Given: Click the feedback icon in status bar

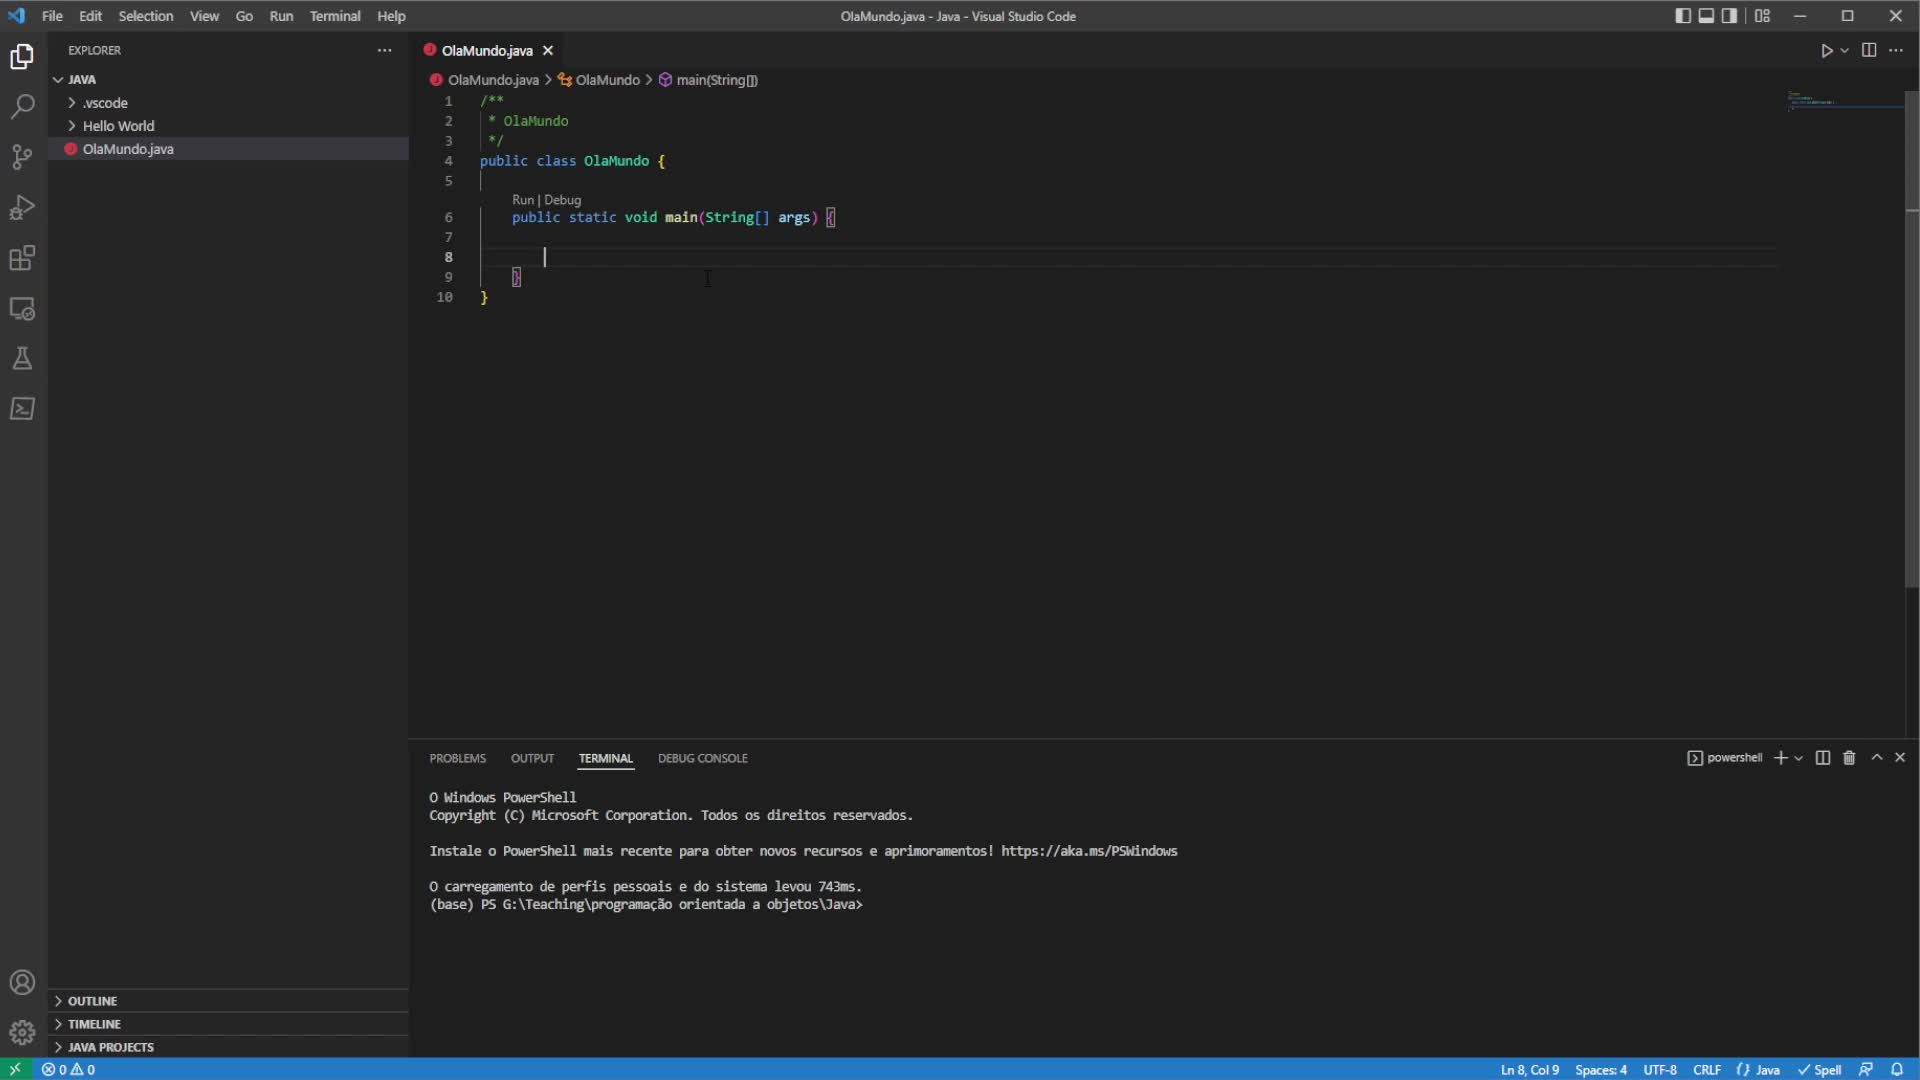Looking at the screenshot, I should (1866, 1069).
